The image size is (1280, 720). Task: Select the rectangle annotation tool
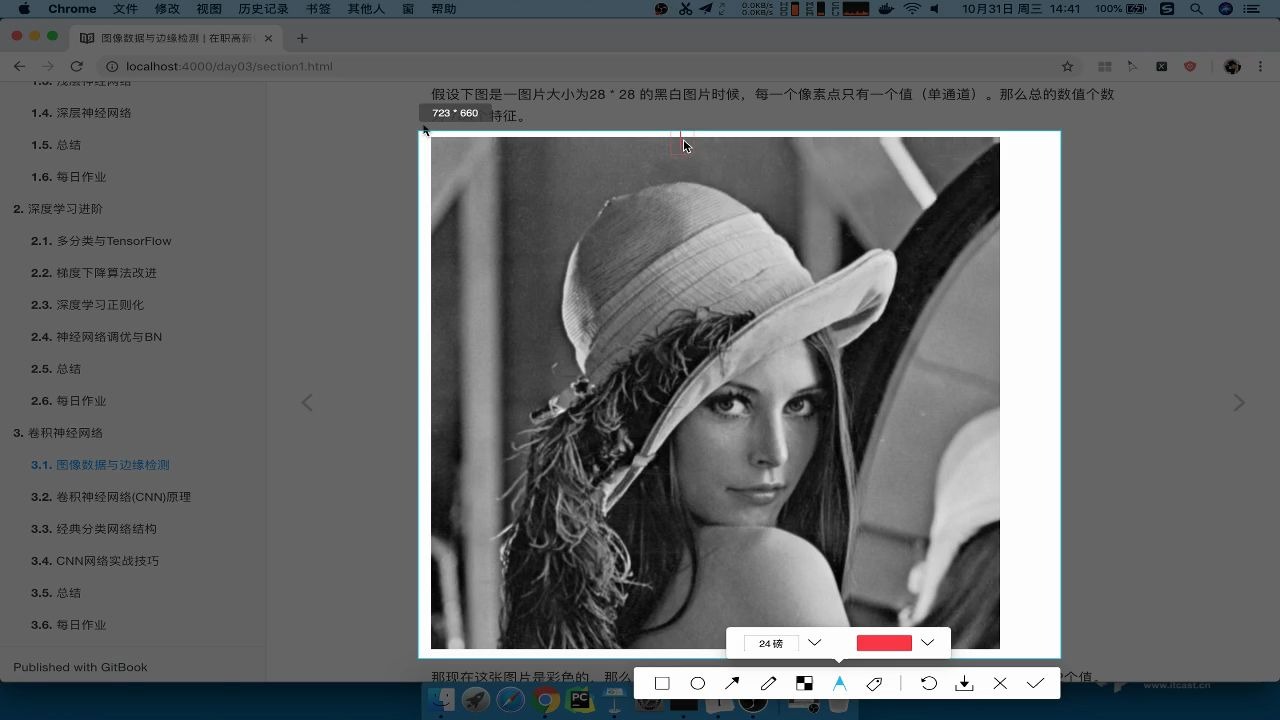[662, 684]
